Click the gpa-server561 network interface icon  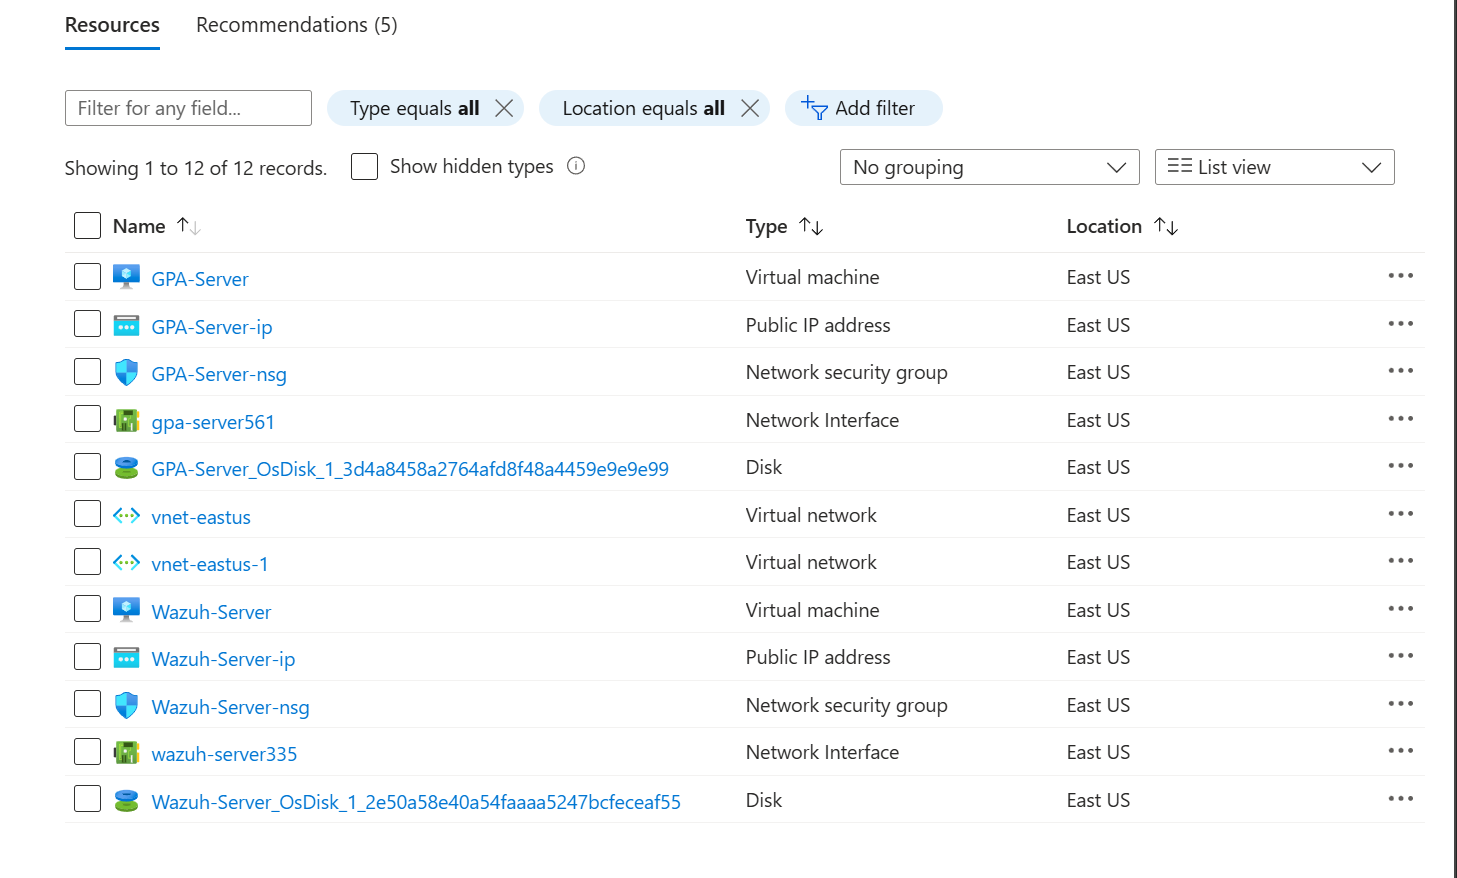126,420
